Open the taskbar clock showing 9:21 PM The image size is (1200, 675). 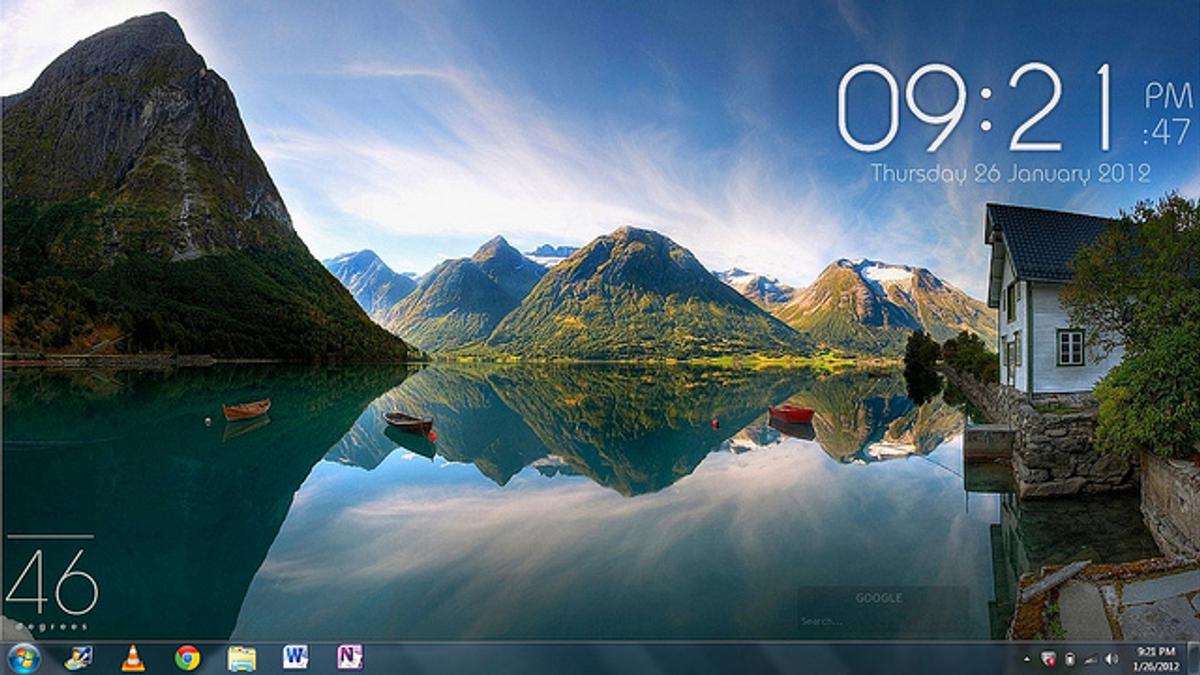click(x=1155, y=658)
